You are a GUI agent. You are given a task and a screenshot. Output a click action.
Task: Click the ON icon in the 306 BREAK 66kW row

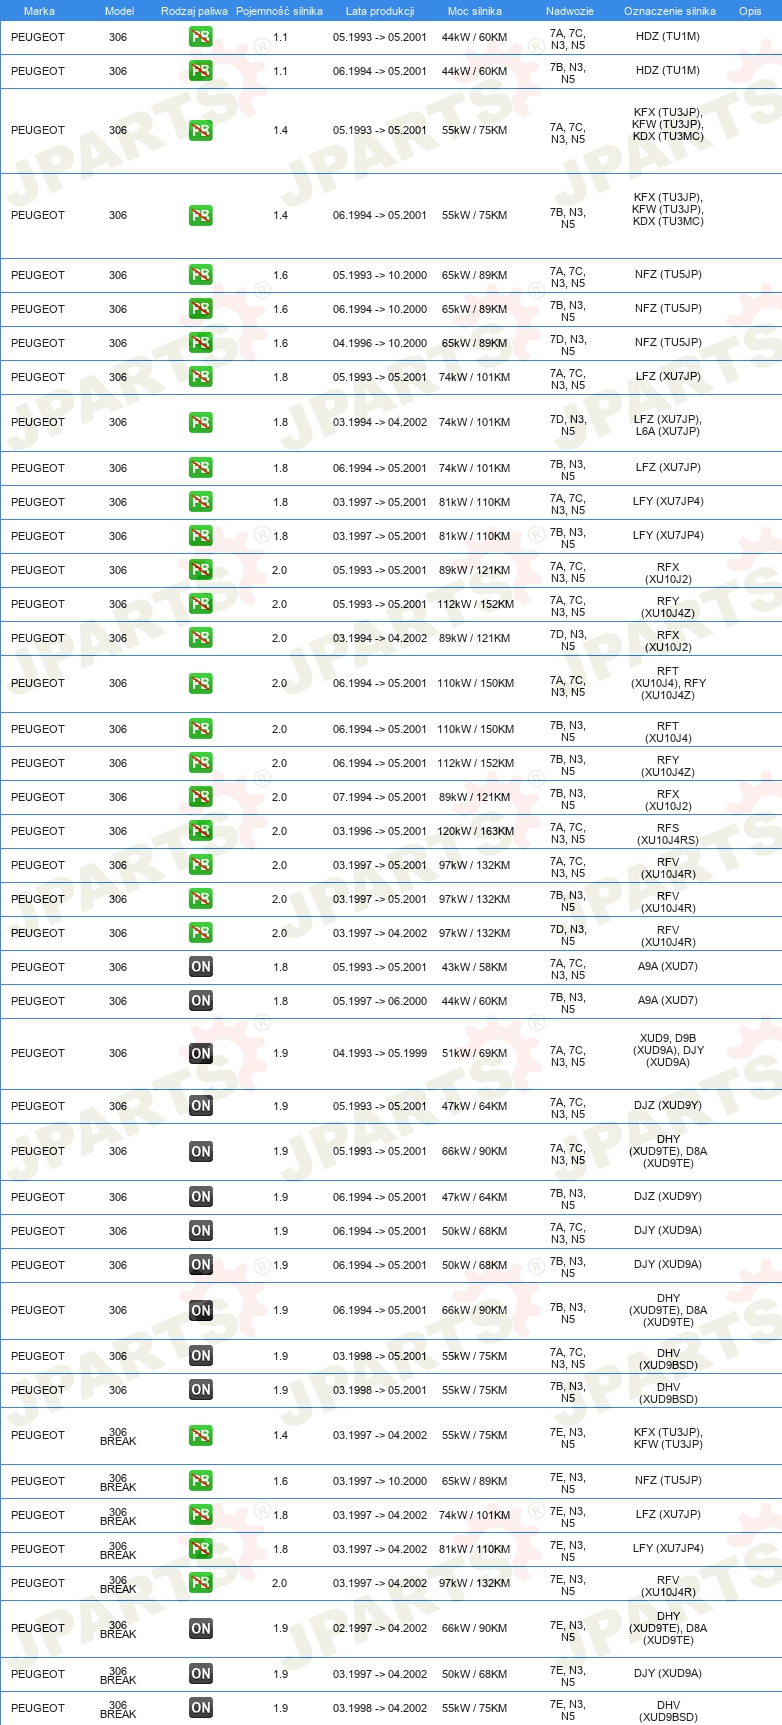pyautogui.click(x=201, y=1628)
